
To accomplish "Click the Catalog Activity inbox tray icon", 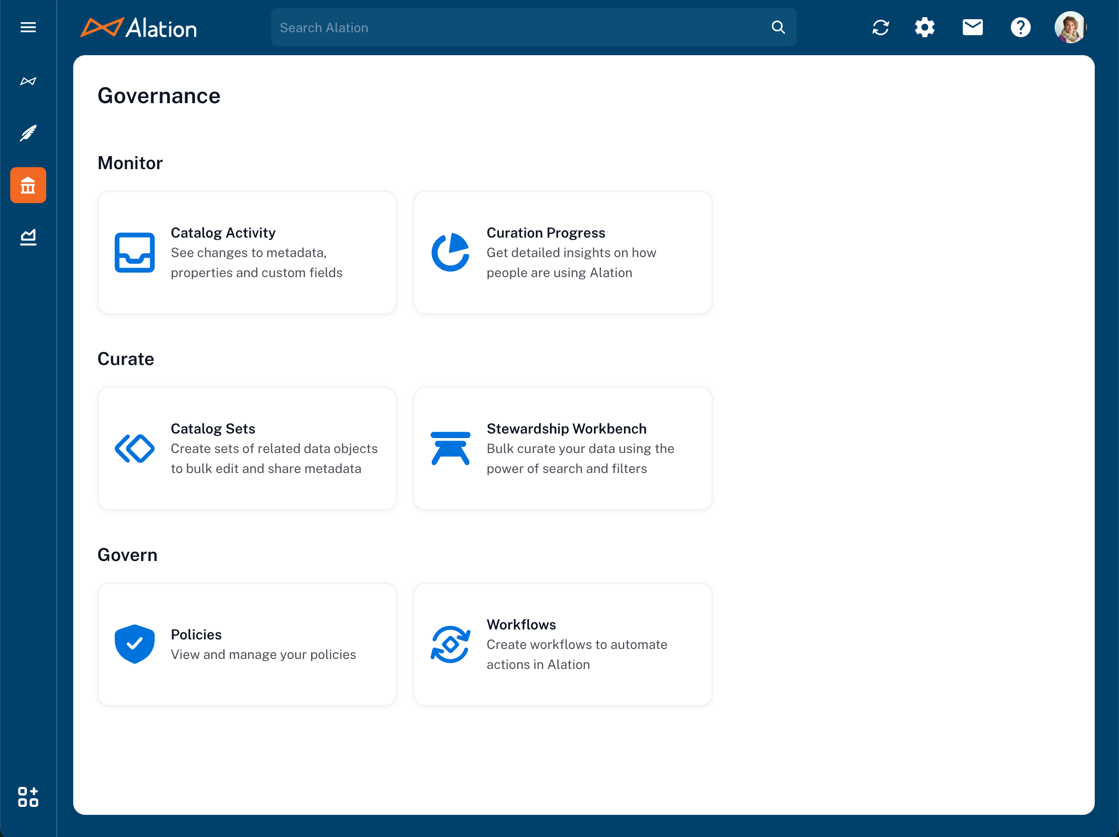I will [135, 253].
